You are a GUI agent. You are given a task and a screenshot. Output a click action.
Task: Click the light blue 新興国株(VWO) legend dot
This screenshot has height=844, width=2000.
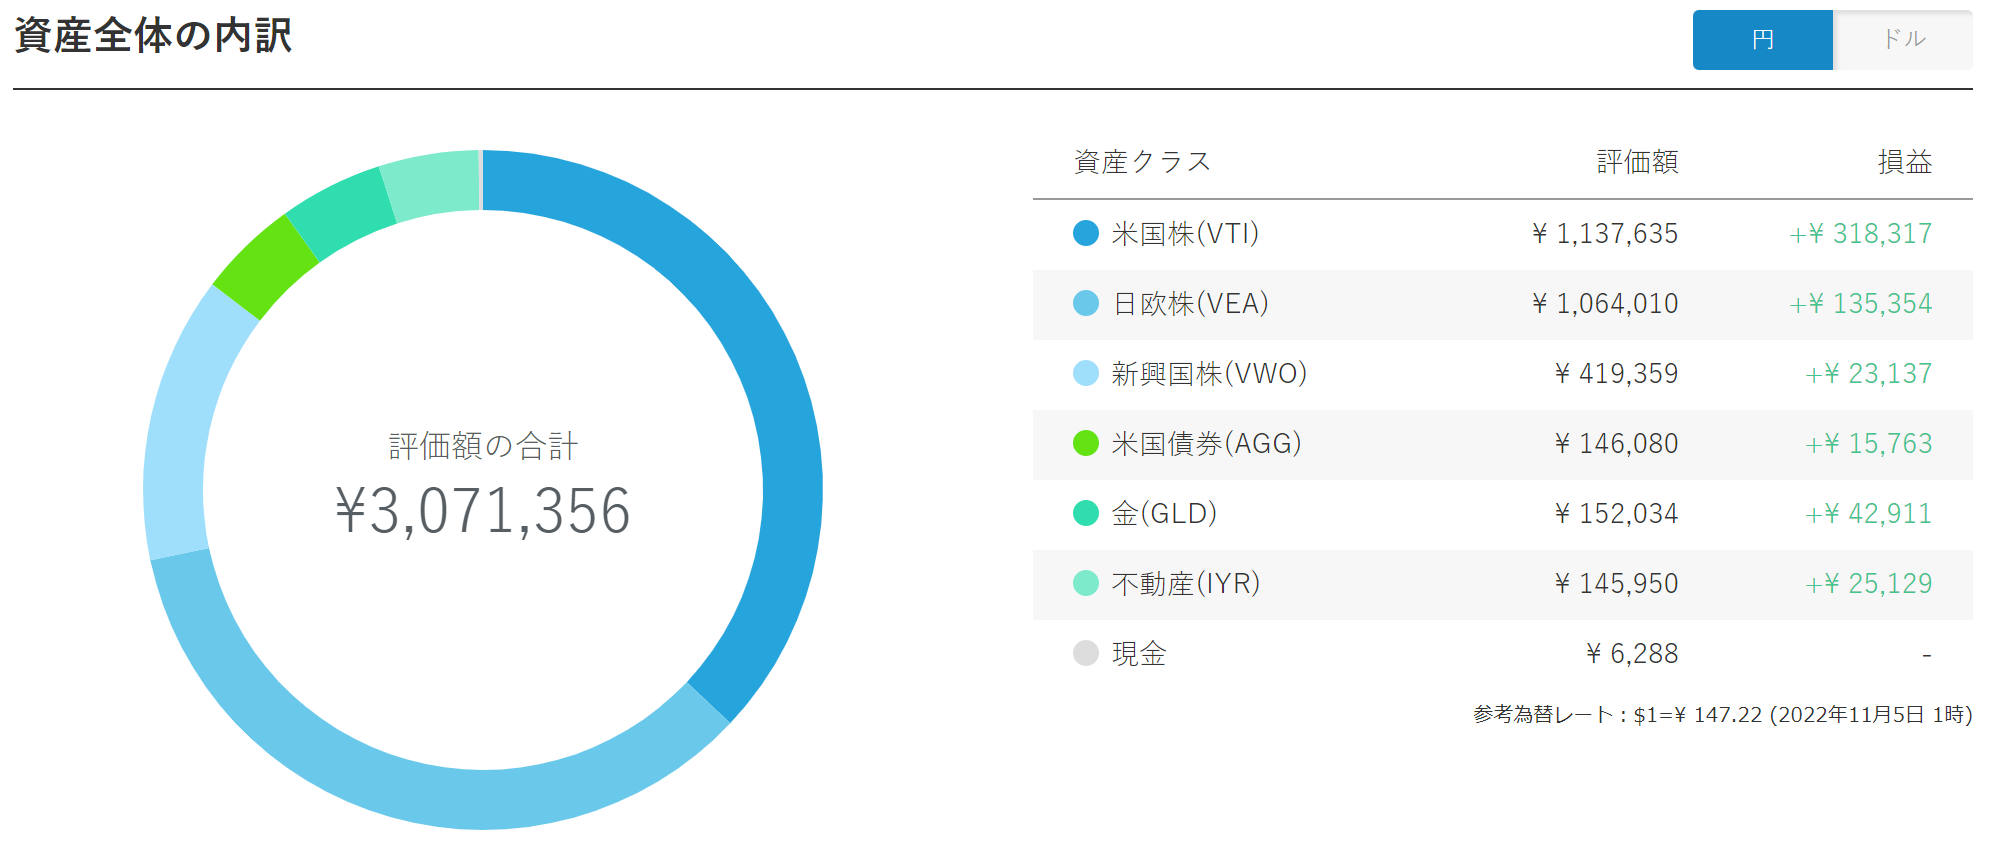click(x=1085, y=373)
